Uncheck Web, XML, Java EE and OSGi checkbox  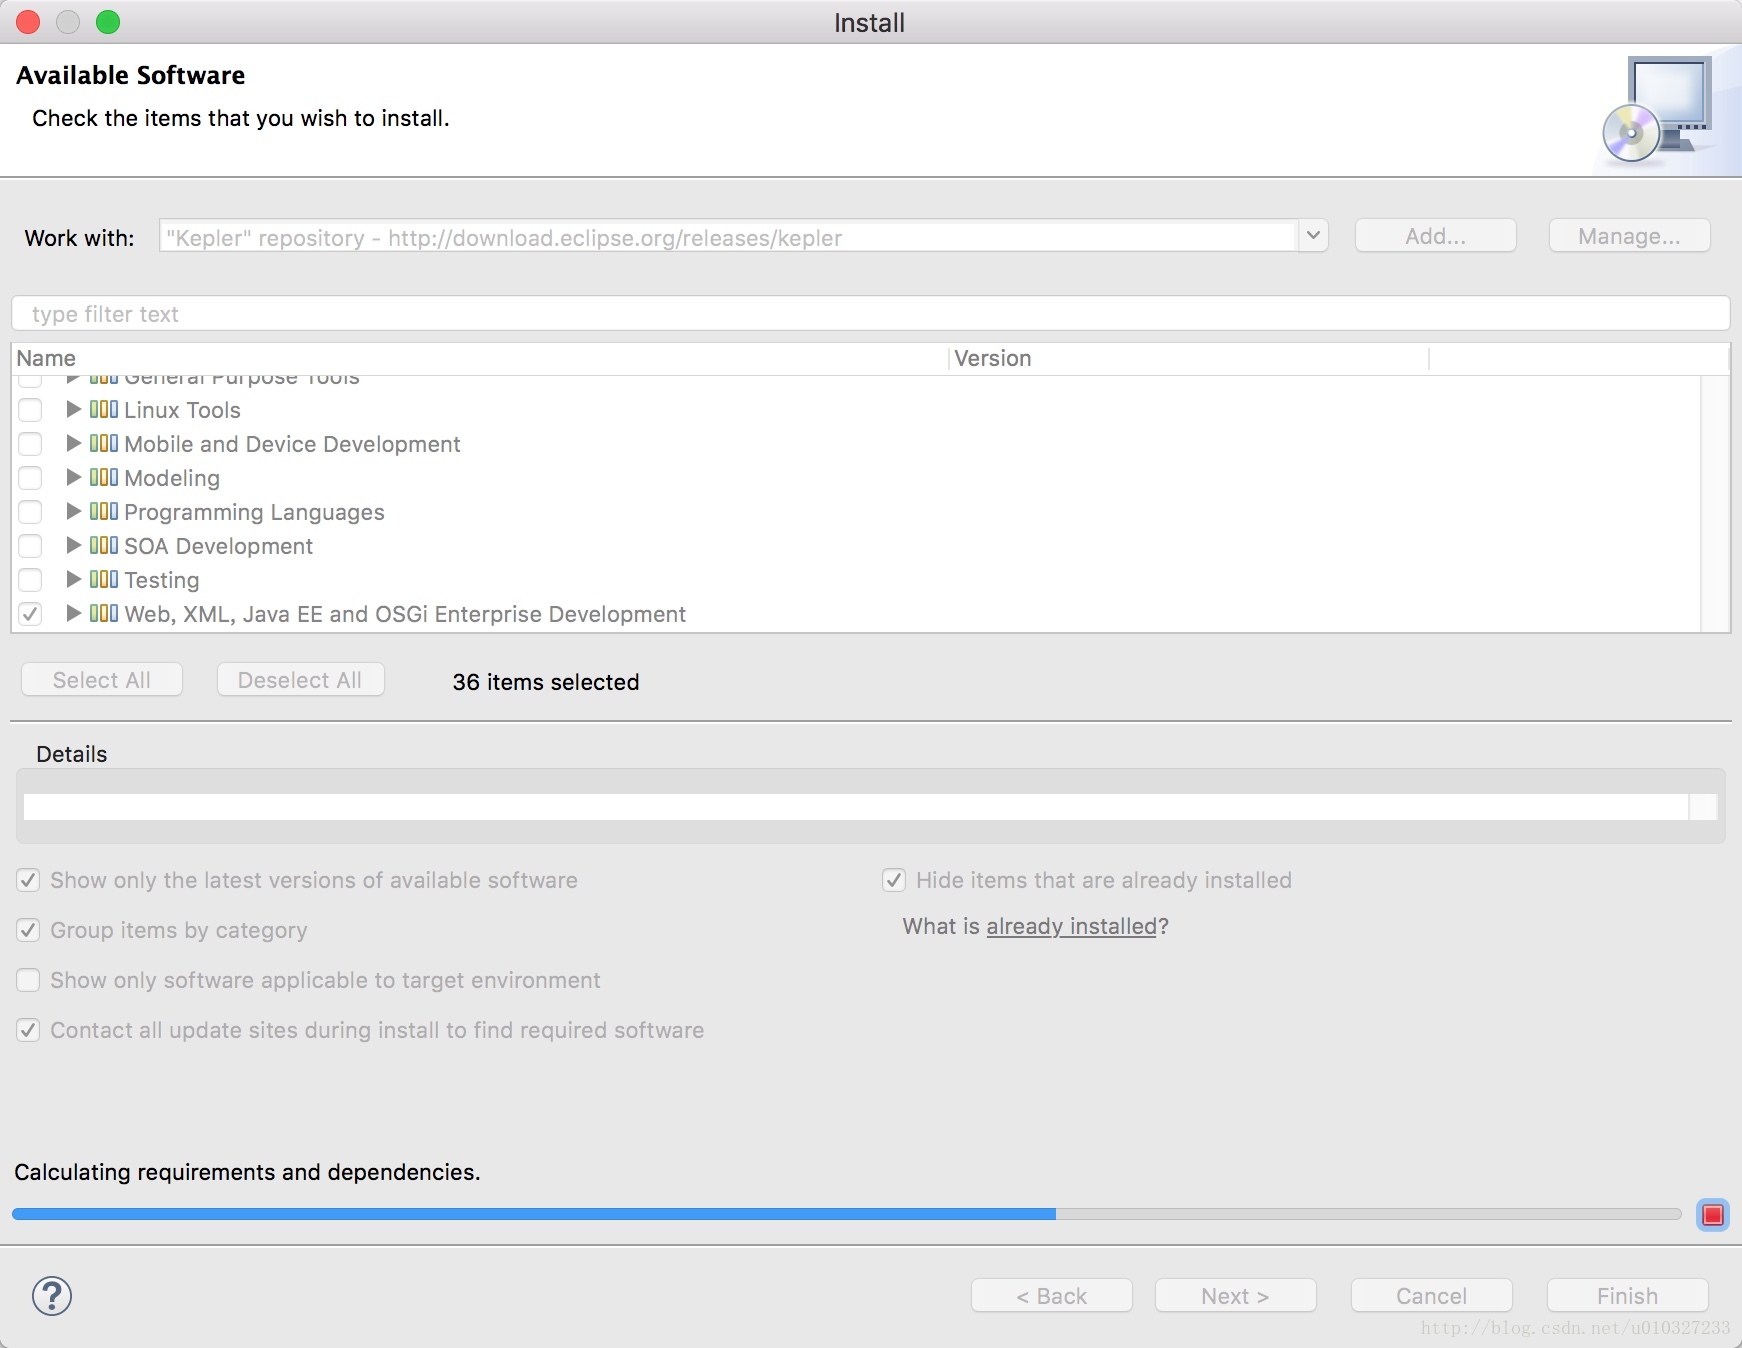point(30,614)
